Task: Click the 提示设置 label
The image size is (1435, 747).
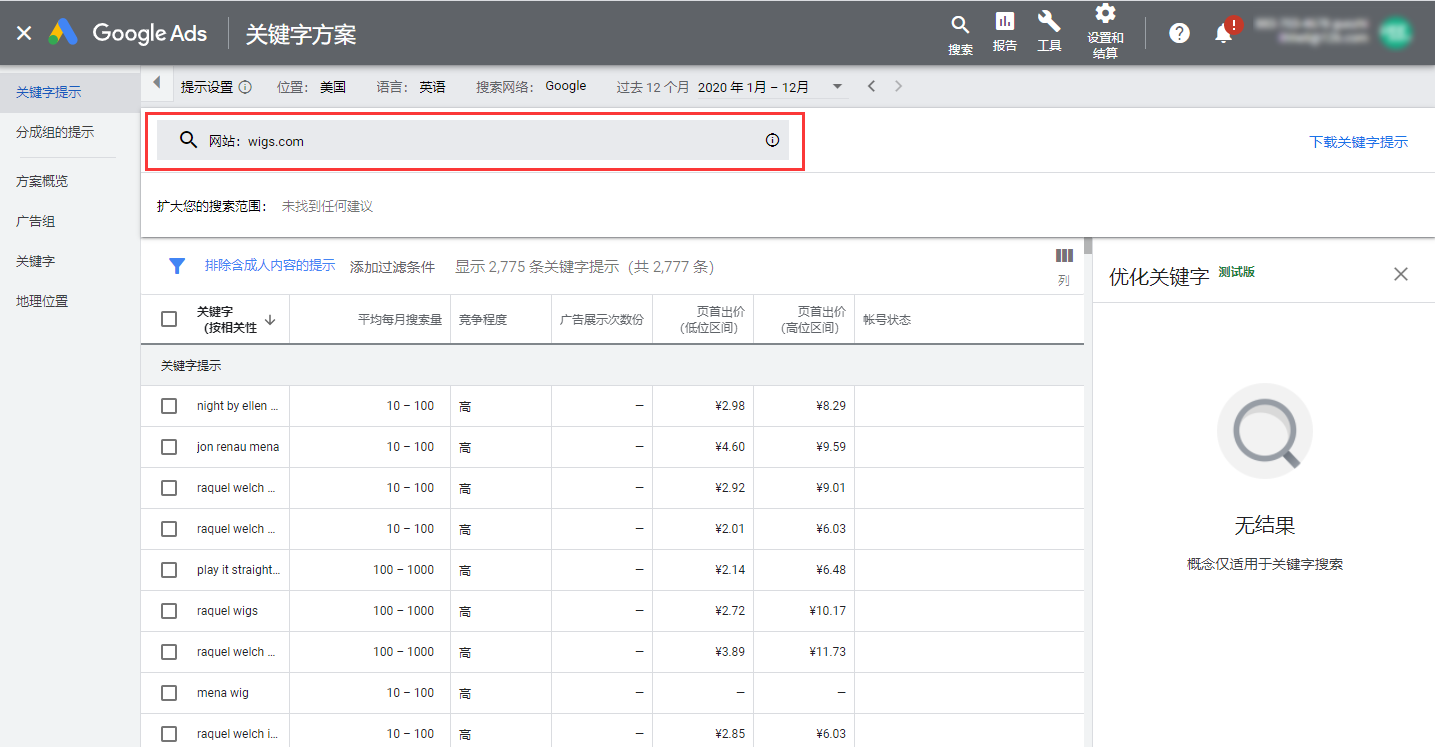Action: [207, 87]
